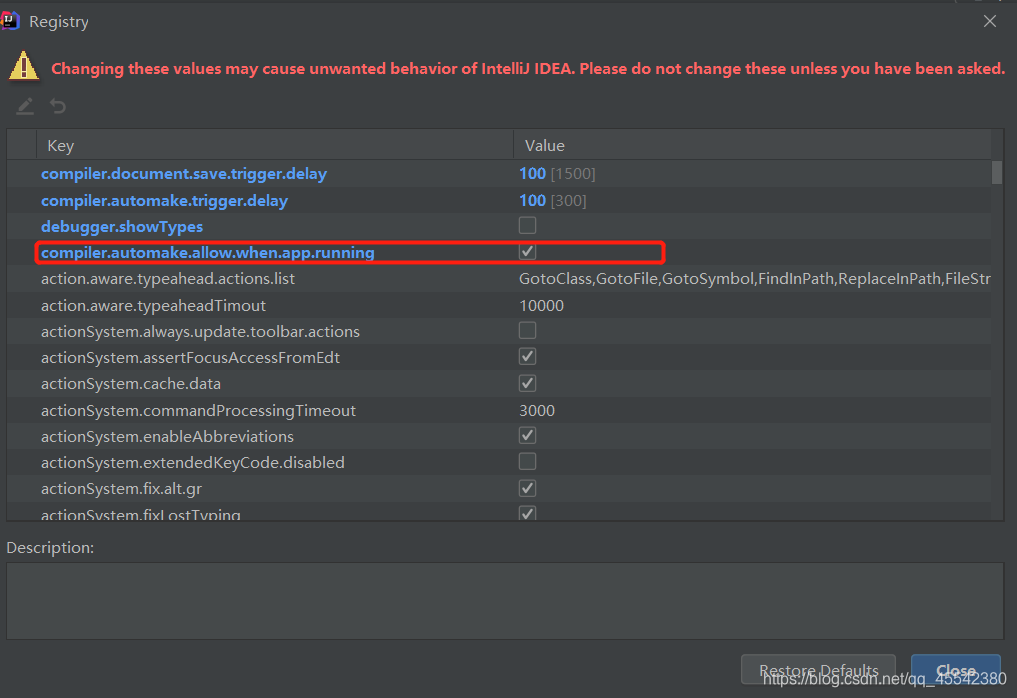The width and height of the screenshot is (1017, 698).
Task: Enable the debugger.showTypes checkbox
Action: [x=527, y=226]
